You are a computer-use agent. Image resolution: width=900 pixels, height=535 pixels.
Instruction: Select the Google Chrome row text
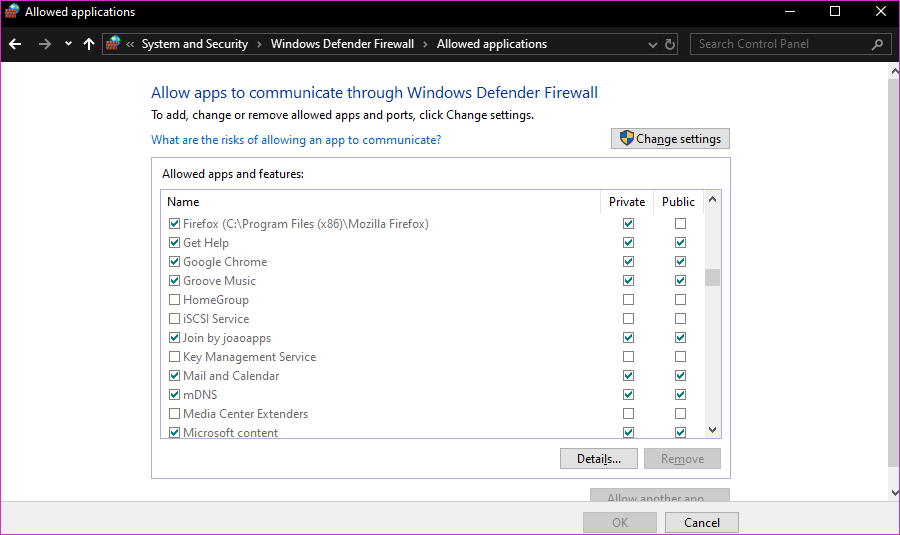click(x=225, y=262)
